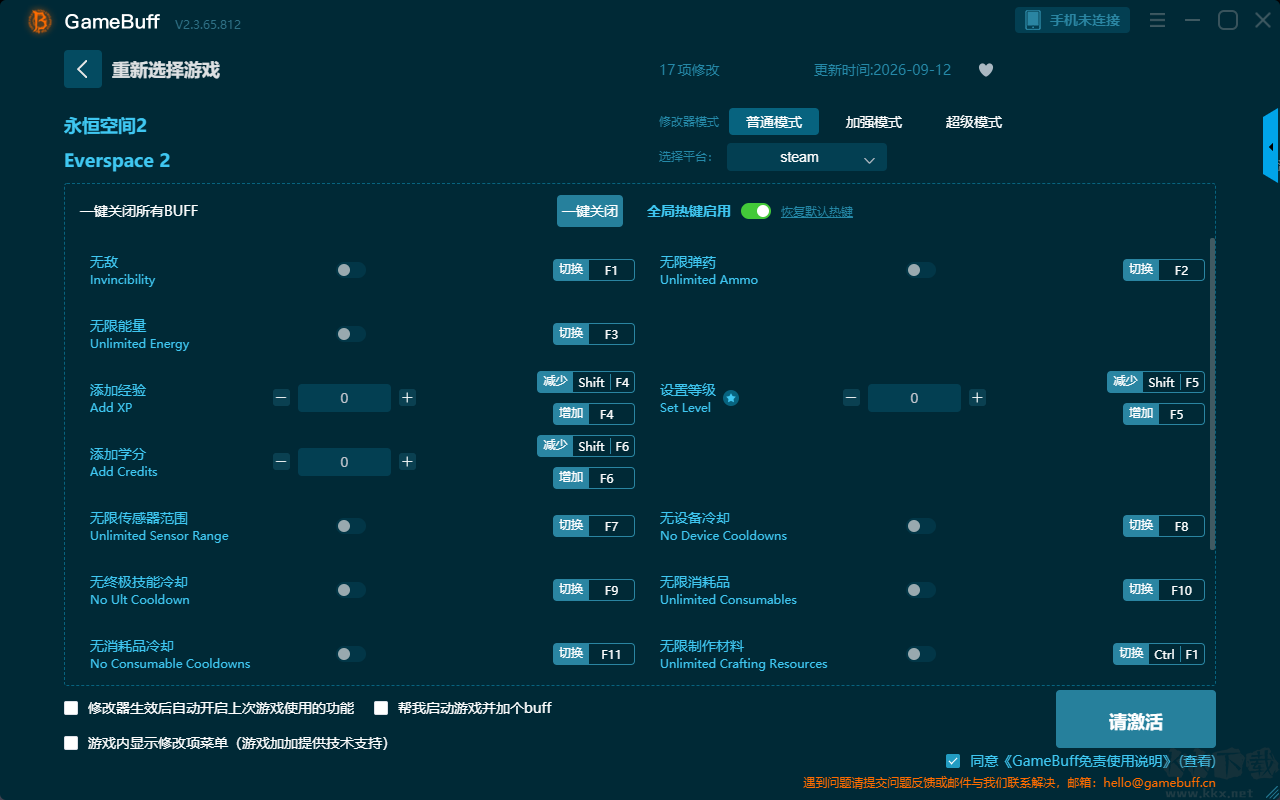Click the 重新选择游戏 label

tap(166, 70)
